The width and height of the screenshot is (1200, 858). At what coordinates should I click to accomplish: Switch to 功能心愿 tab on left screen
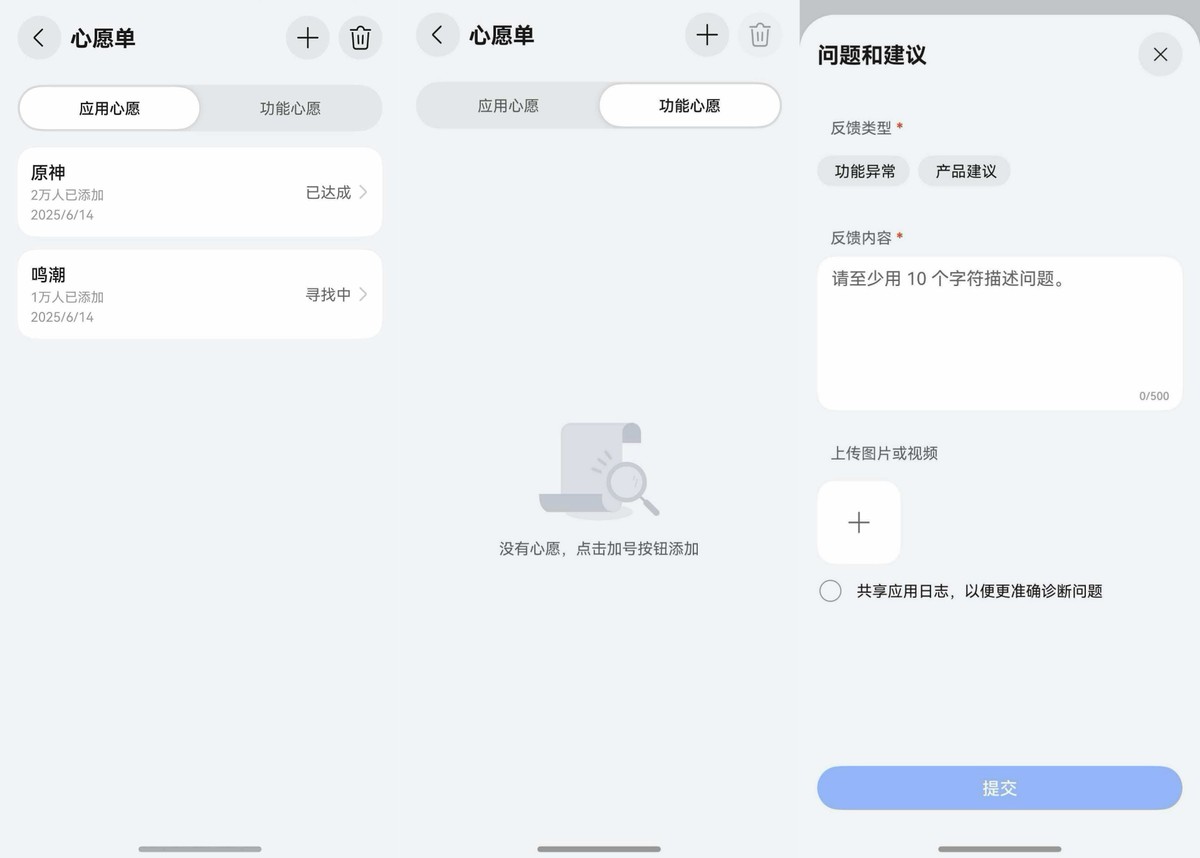pos(290,108)
